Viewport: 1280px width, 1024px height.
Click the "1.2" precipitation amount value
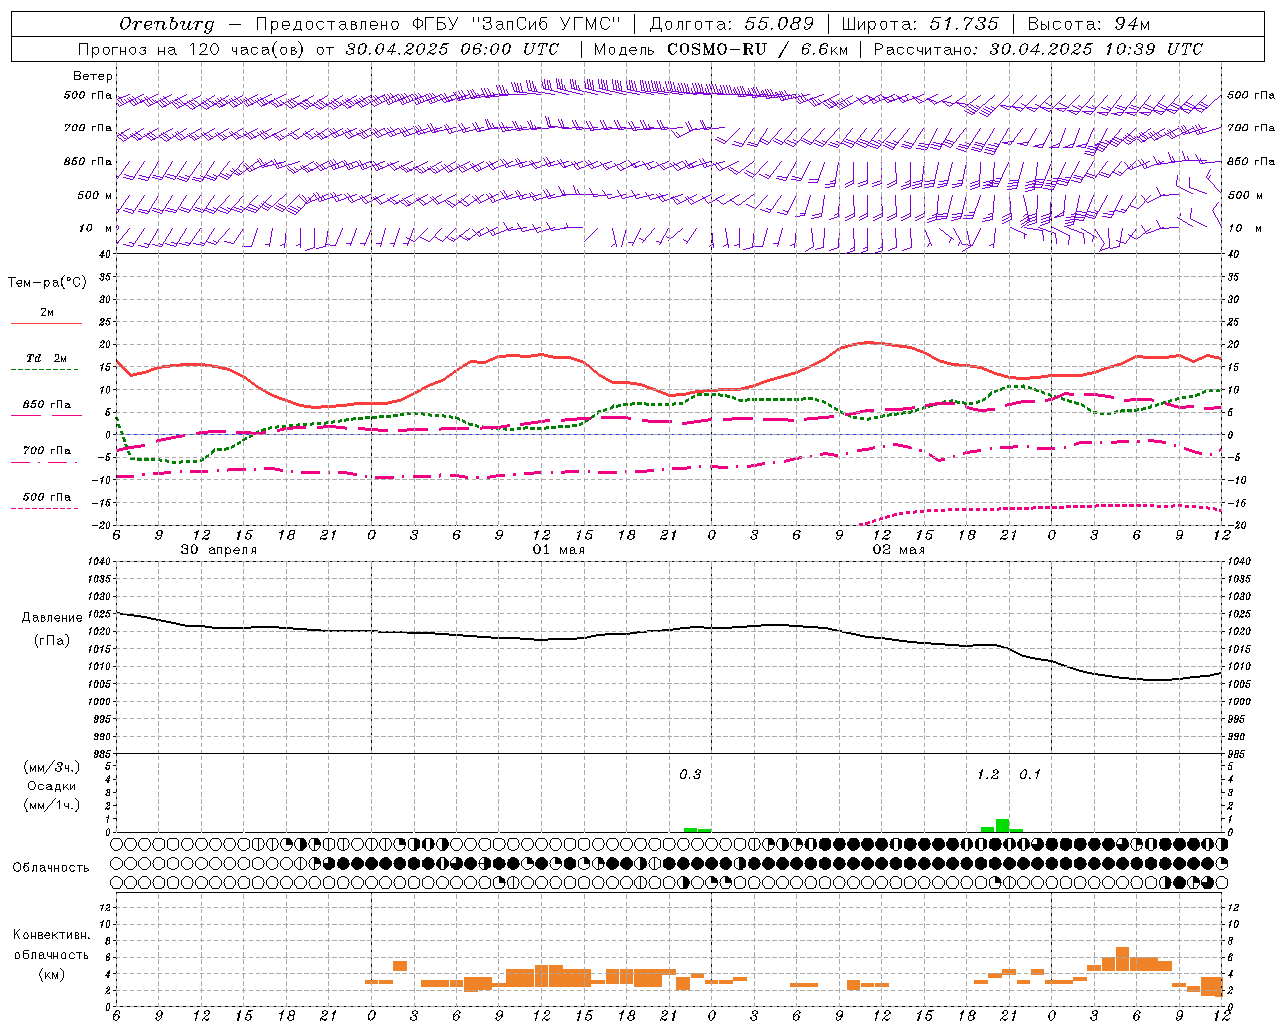[988, 775]
